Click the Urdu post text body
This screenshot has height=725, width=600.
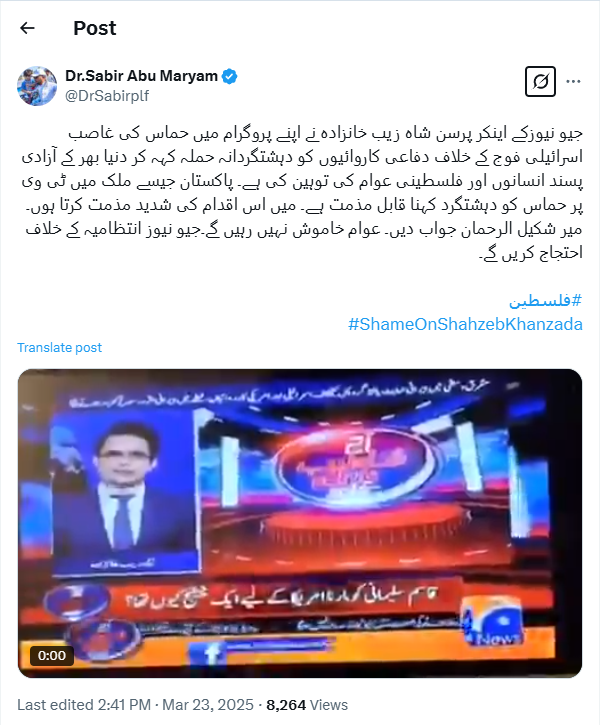[302, 193]
